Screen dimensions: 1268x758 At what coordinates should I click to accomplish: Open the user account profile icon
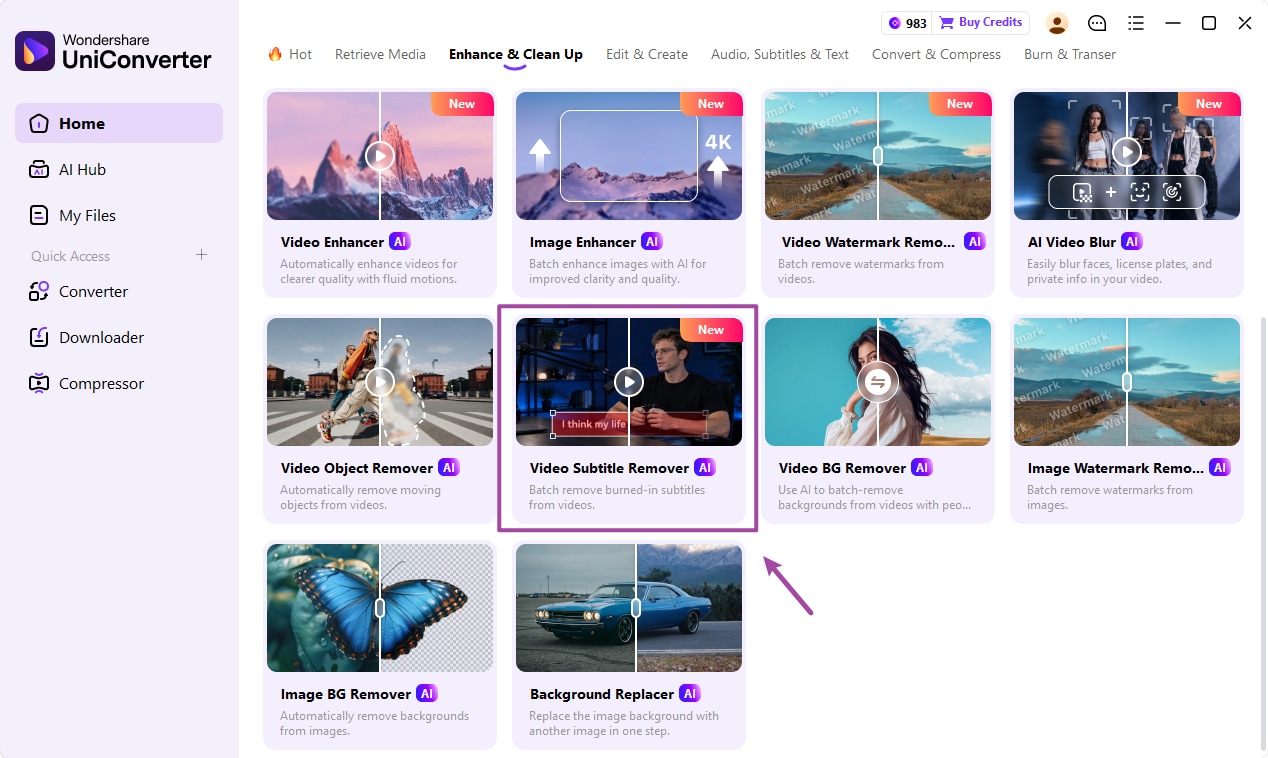[1057, 23]
